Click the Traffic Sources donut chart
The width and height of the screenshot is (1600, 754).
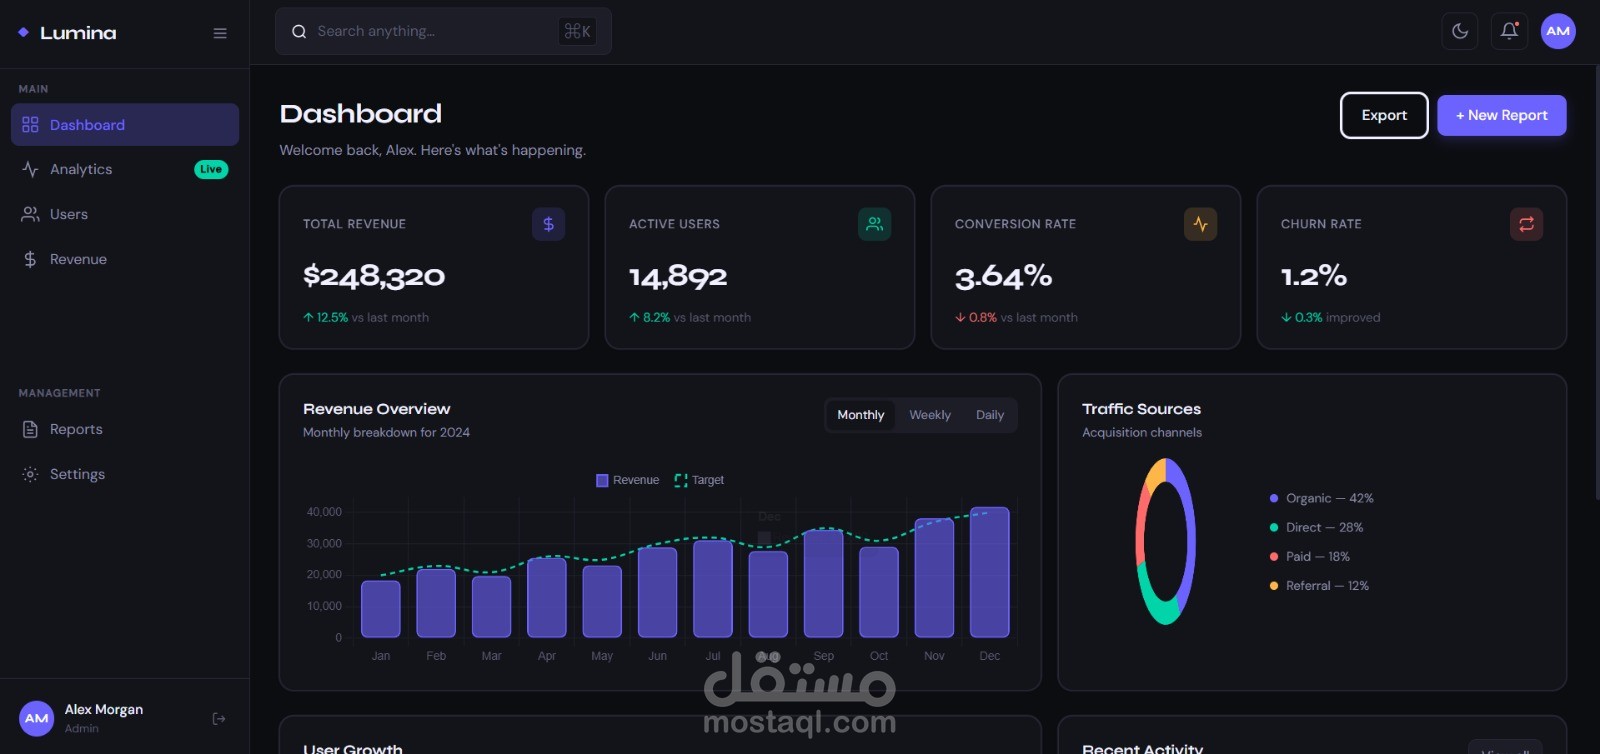pos(1166,541)
